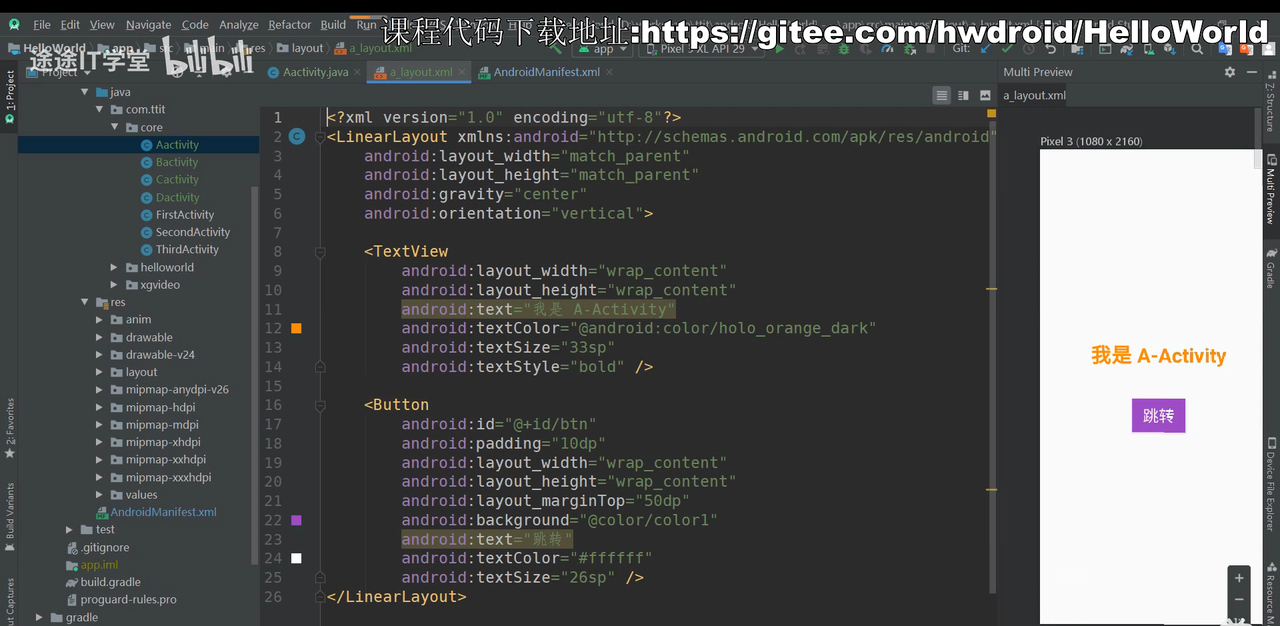Expand the xgvideo package
Image resolution: width=1280 pixels, height=626 pixels.
(115, 285)
